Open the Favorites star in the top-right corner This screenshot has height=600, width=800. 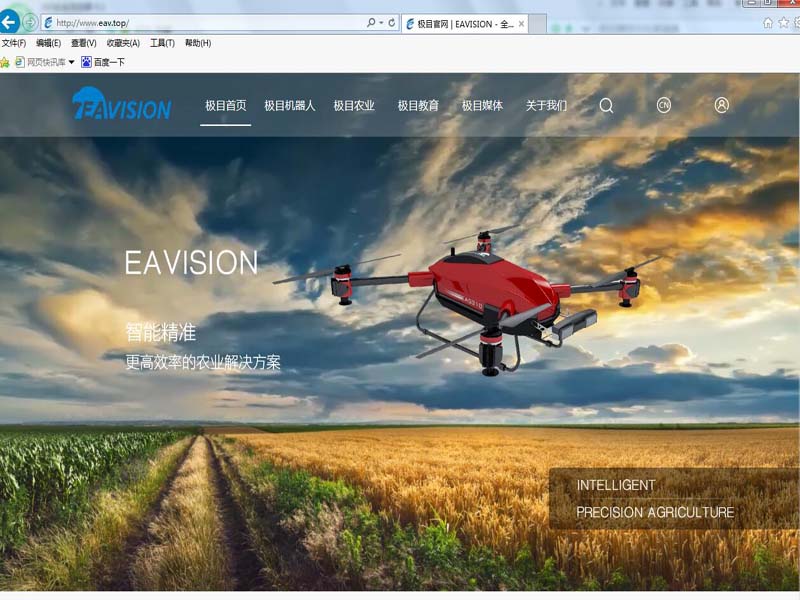pyautogui.click(x=784, y=23)
